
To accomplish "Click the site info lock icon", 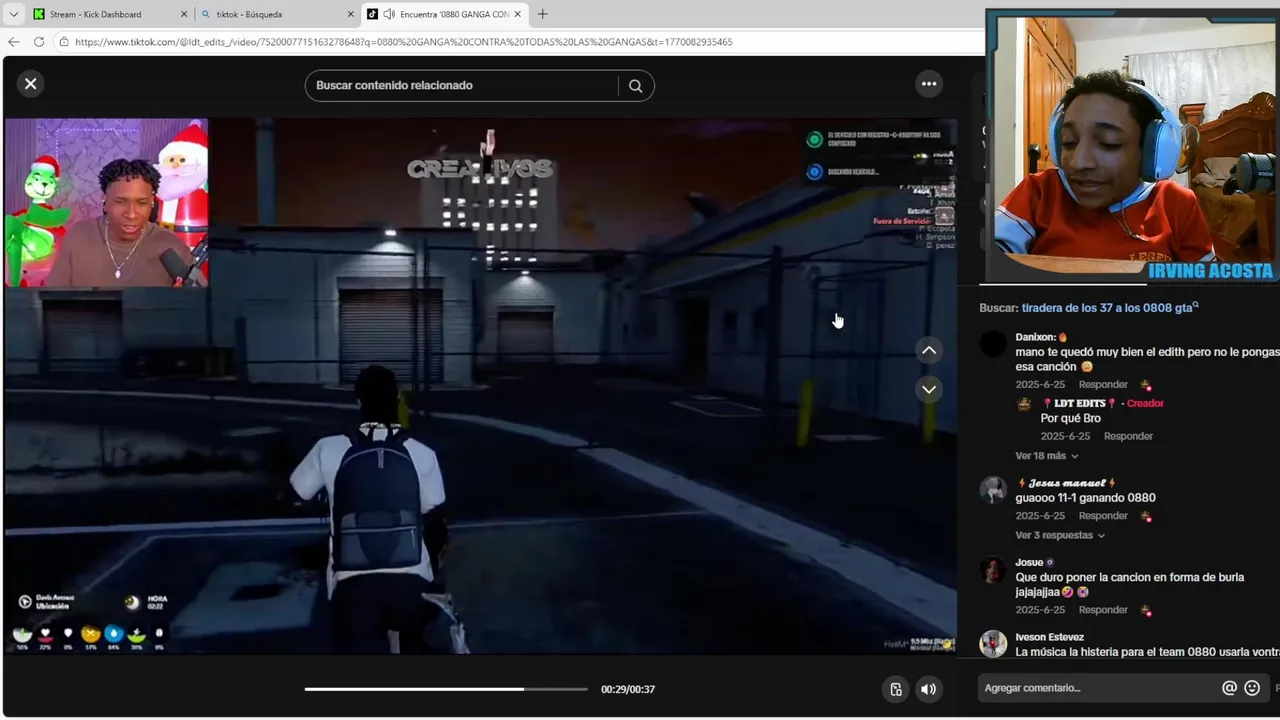I will coord(64,42).
